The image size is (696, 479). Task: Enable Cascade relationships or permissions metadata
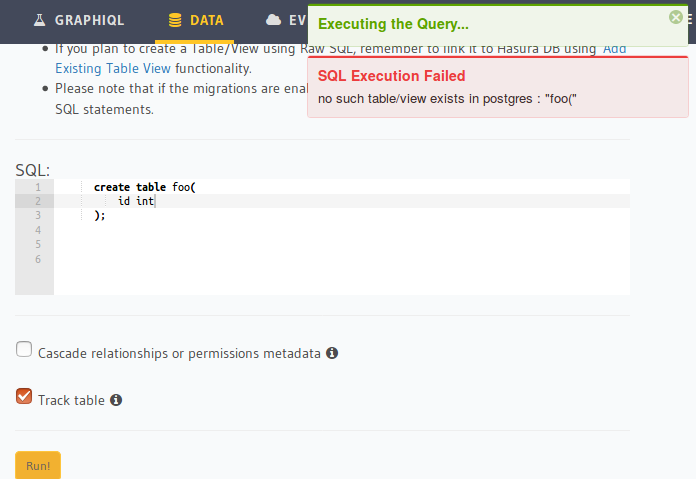pyautogui.click(x=24, y=349)
